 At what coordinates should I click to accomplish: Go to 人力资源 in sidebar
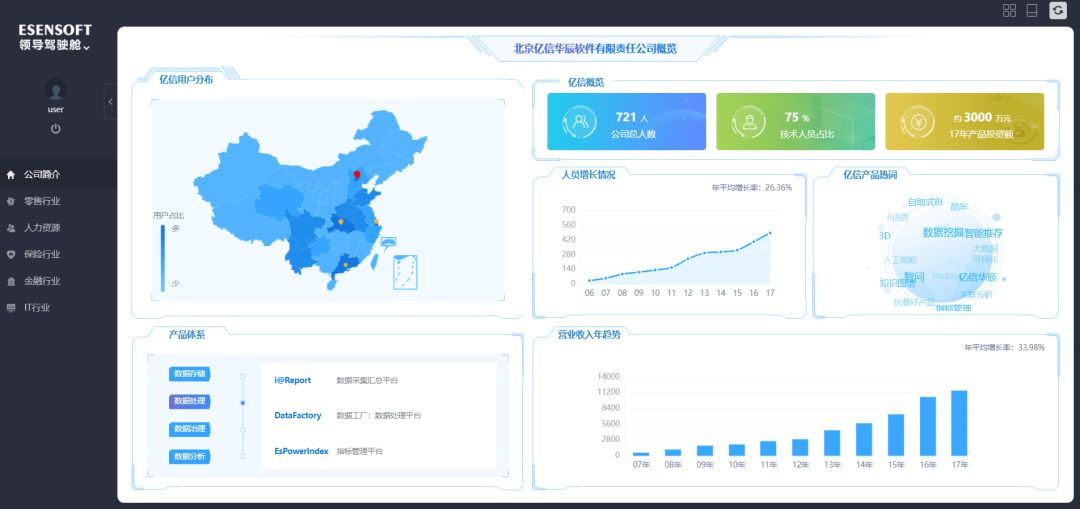[42, 228]
